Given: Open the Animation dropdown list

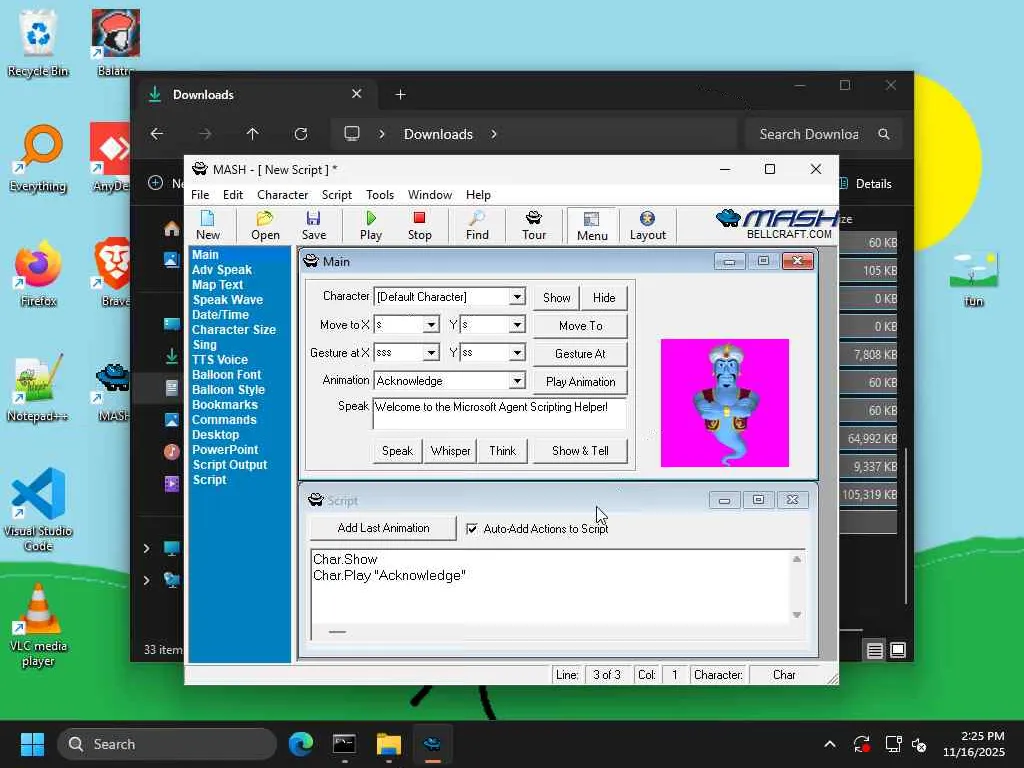Looking at the screenshot, I should [x=517, y=381].
